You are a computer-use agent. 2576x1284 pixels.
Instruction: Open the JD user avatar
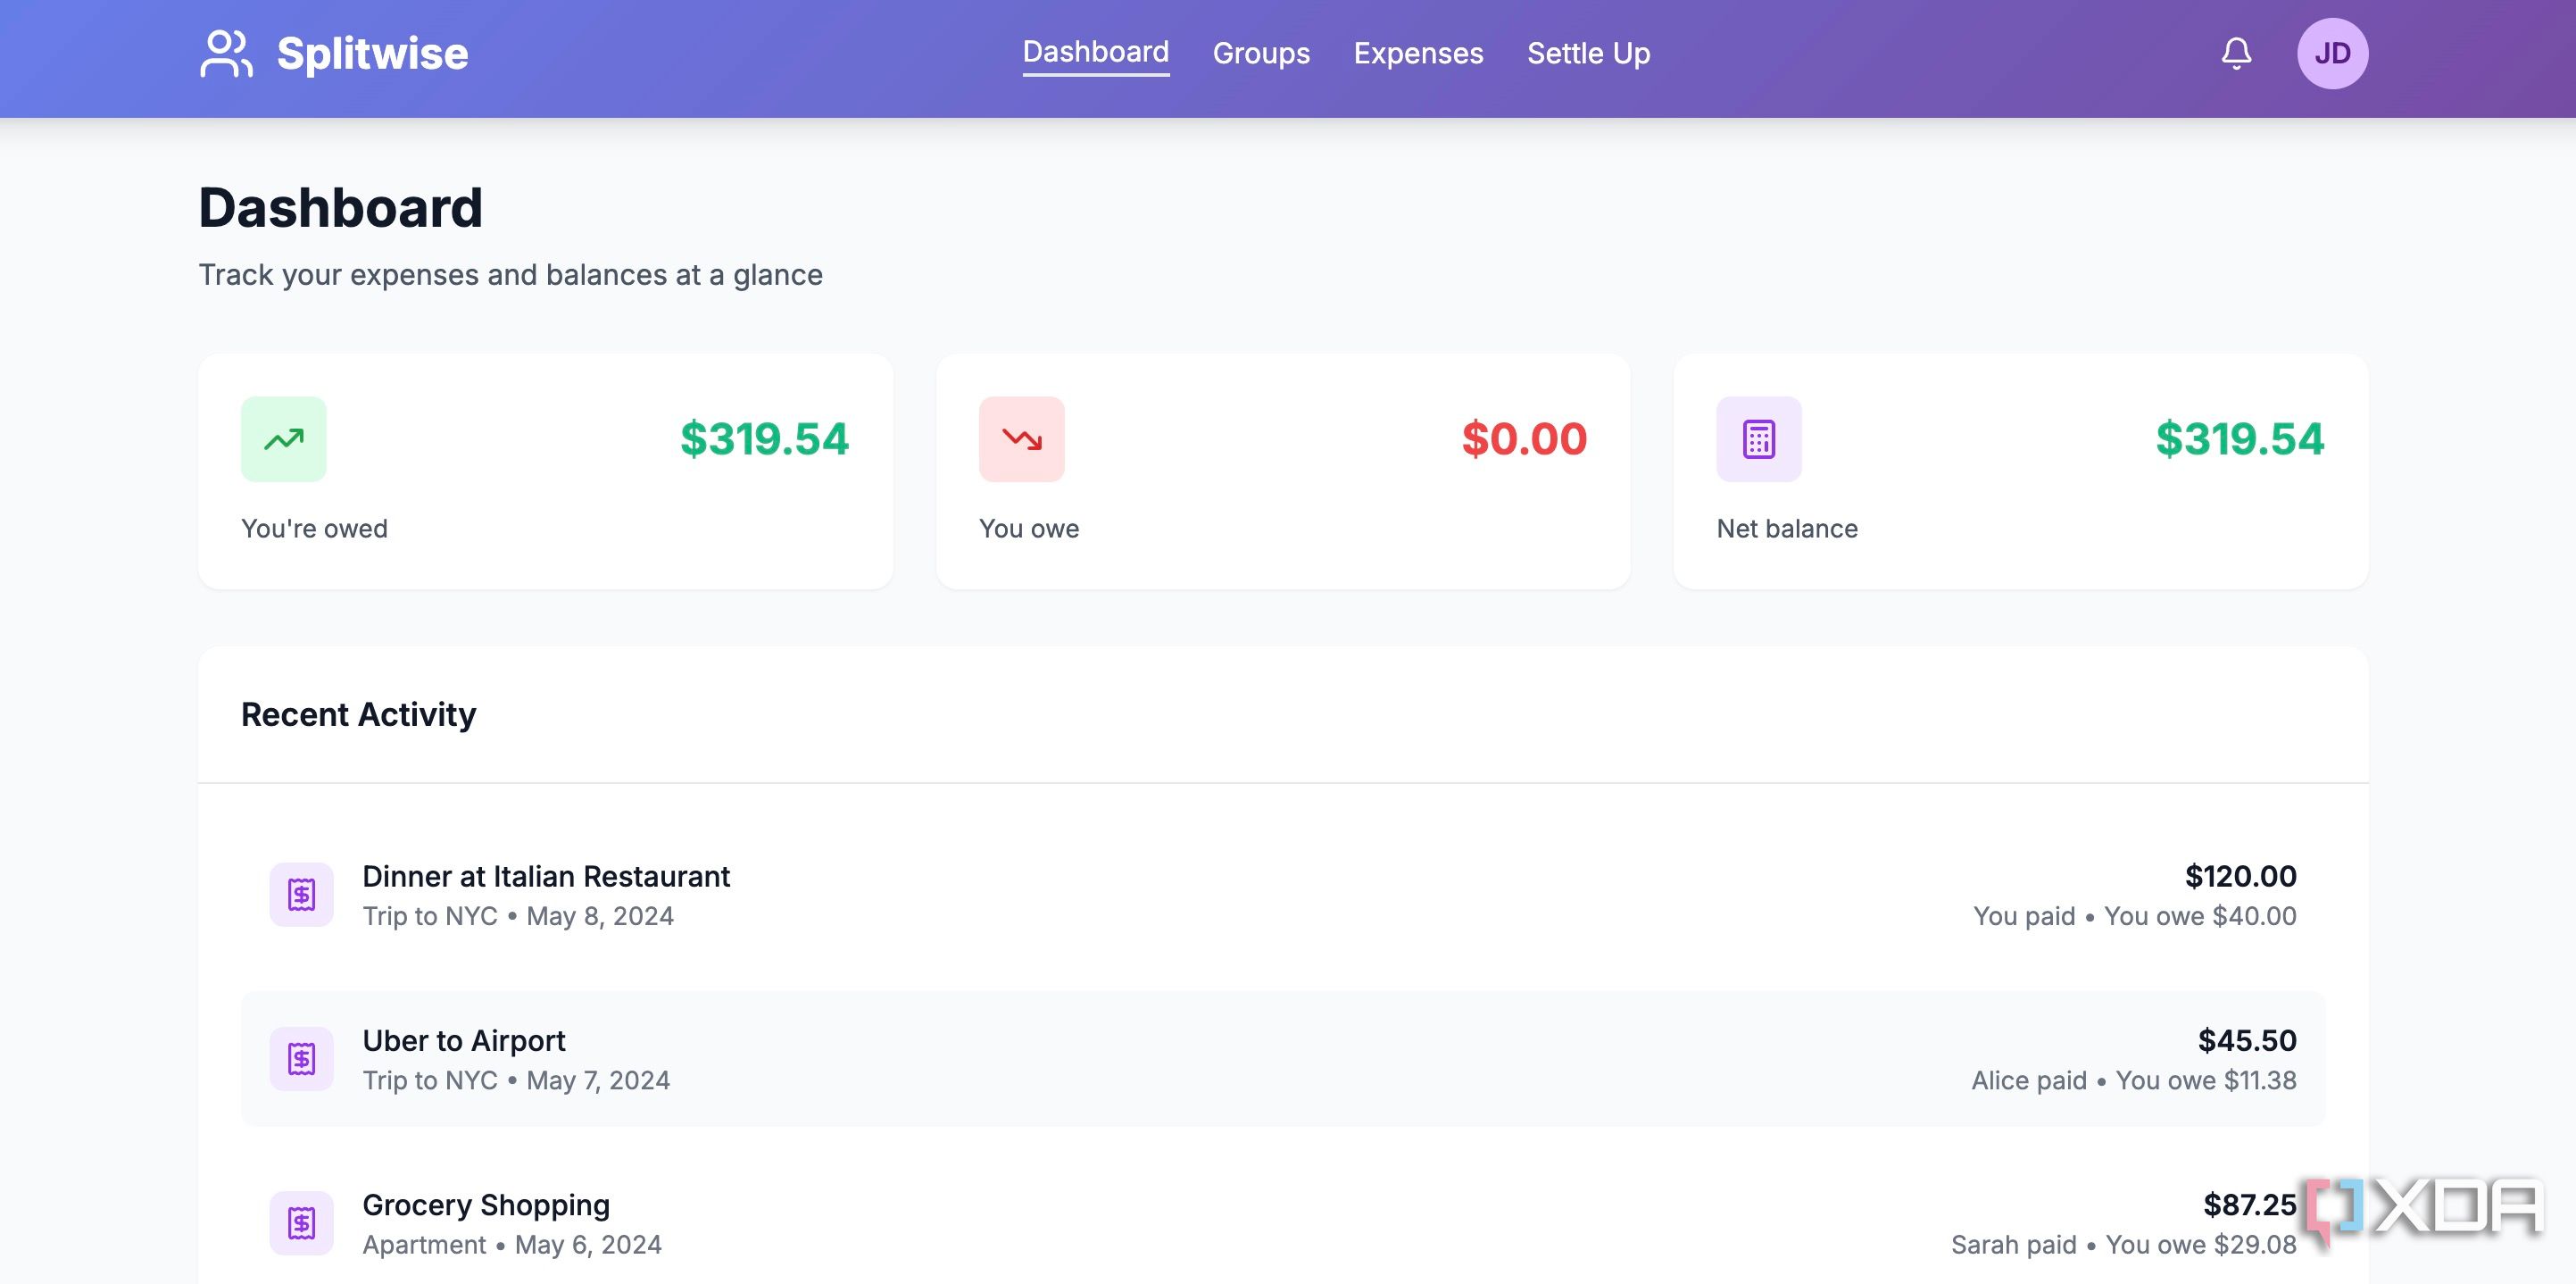2332,53
